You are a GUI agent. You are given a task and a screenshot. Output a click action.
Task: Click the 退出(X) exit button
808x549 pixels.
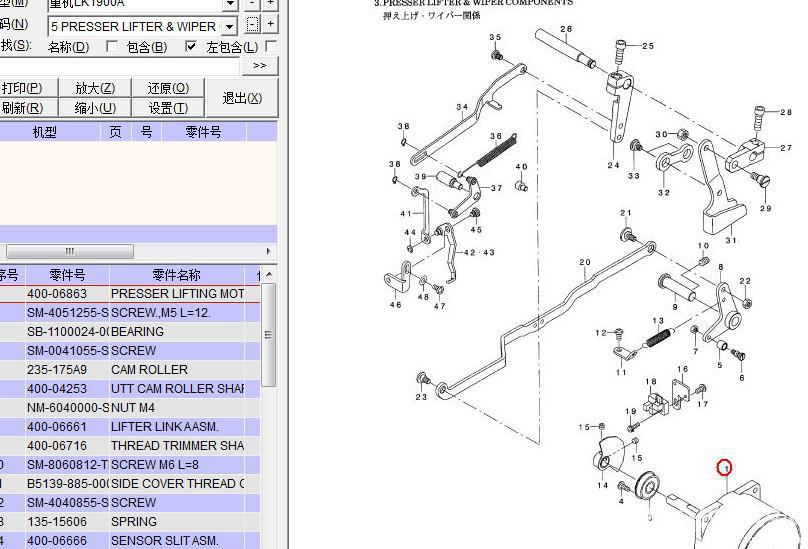coord(242,98)
